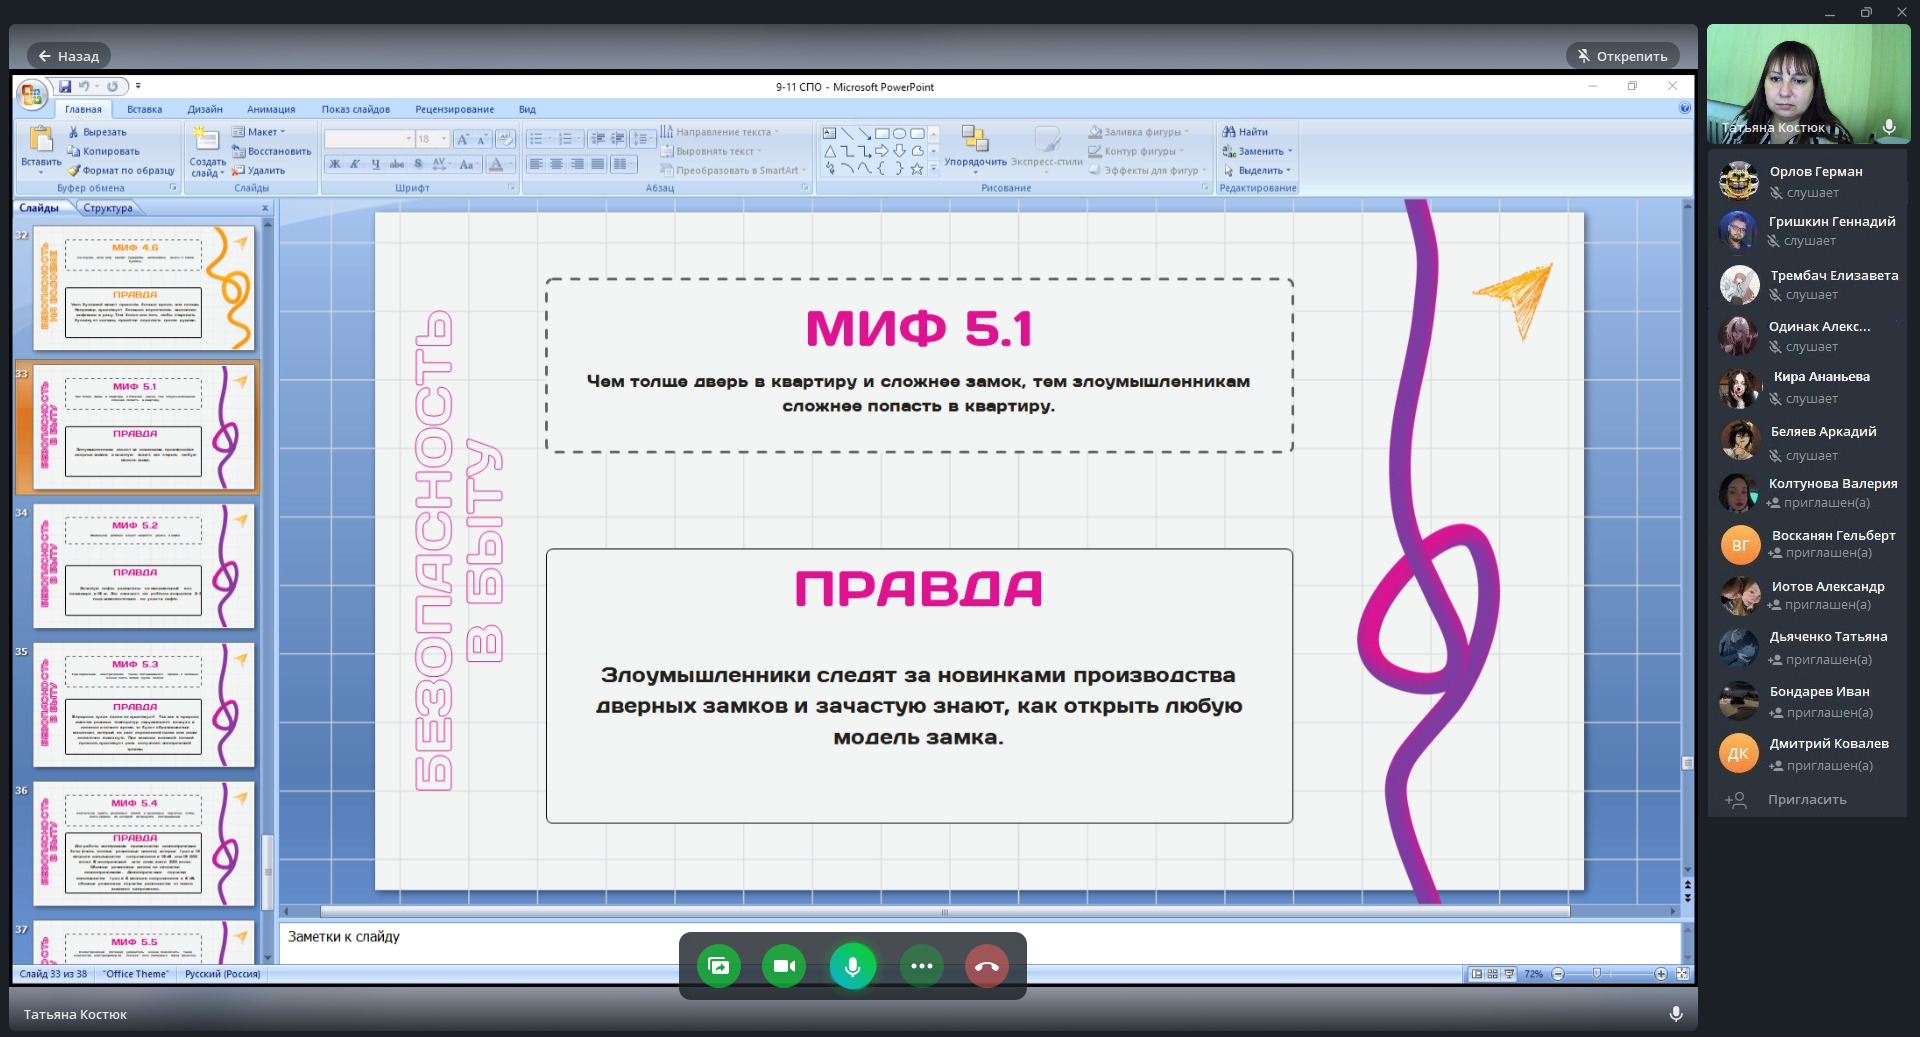
Task: Customize Quick Access toolbar dropdown arrow
Action: point(138,86)
